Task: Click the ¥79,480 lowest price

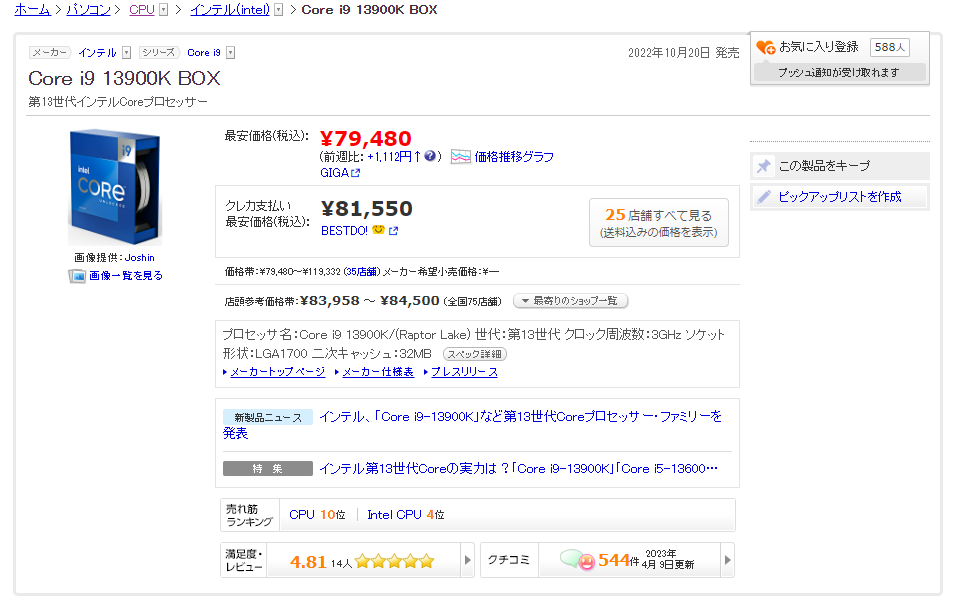Action: point(365,139)
